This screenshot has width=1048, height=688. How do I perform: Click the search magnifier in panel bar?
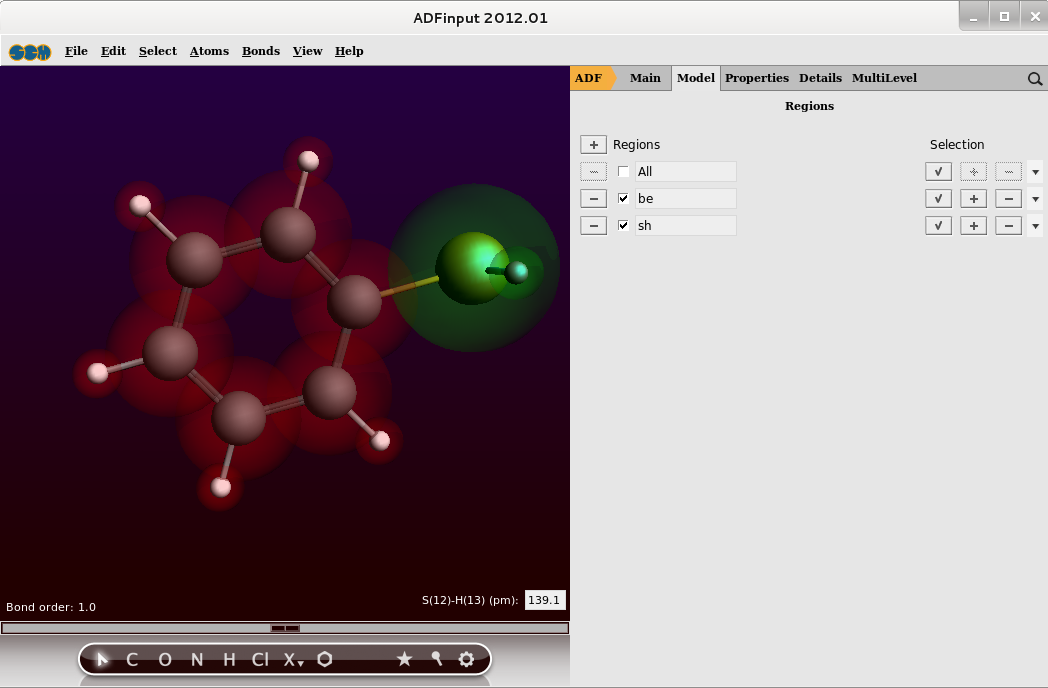(x=1035, y=79)
